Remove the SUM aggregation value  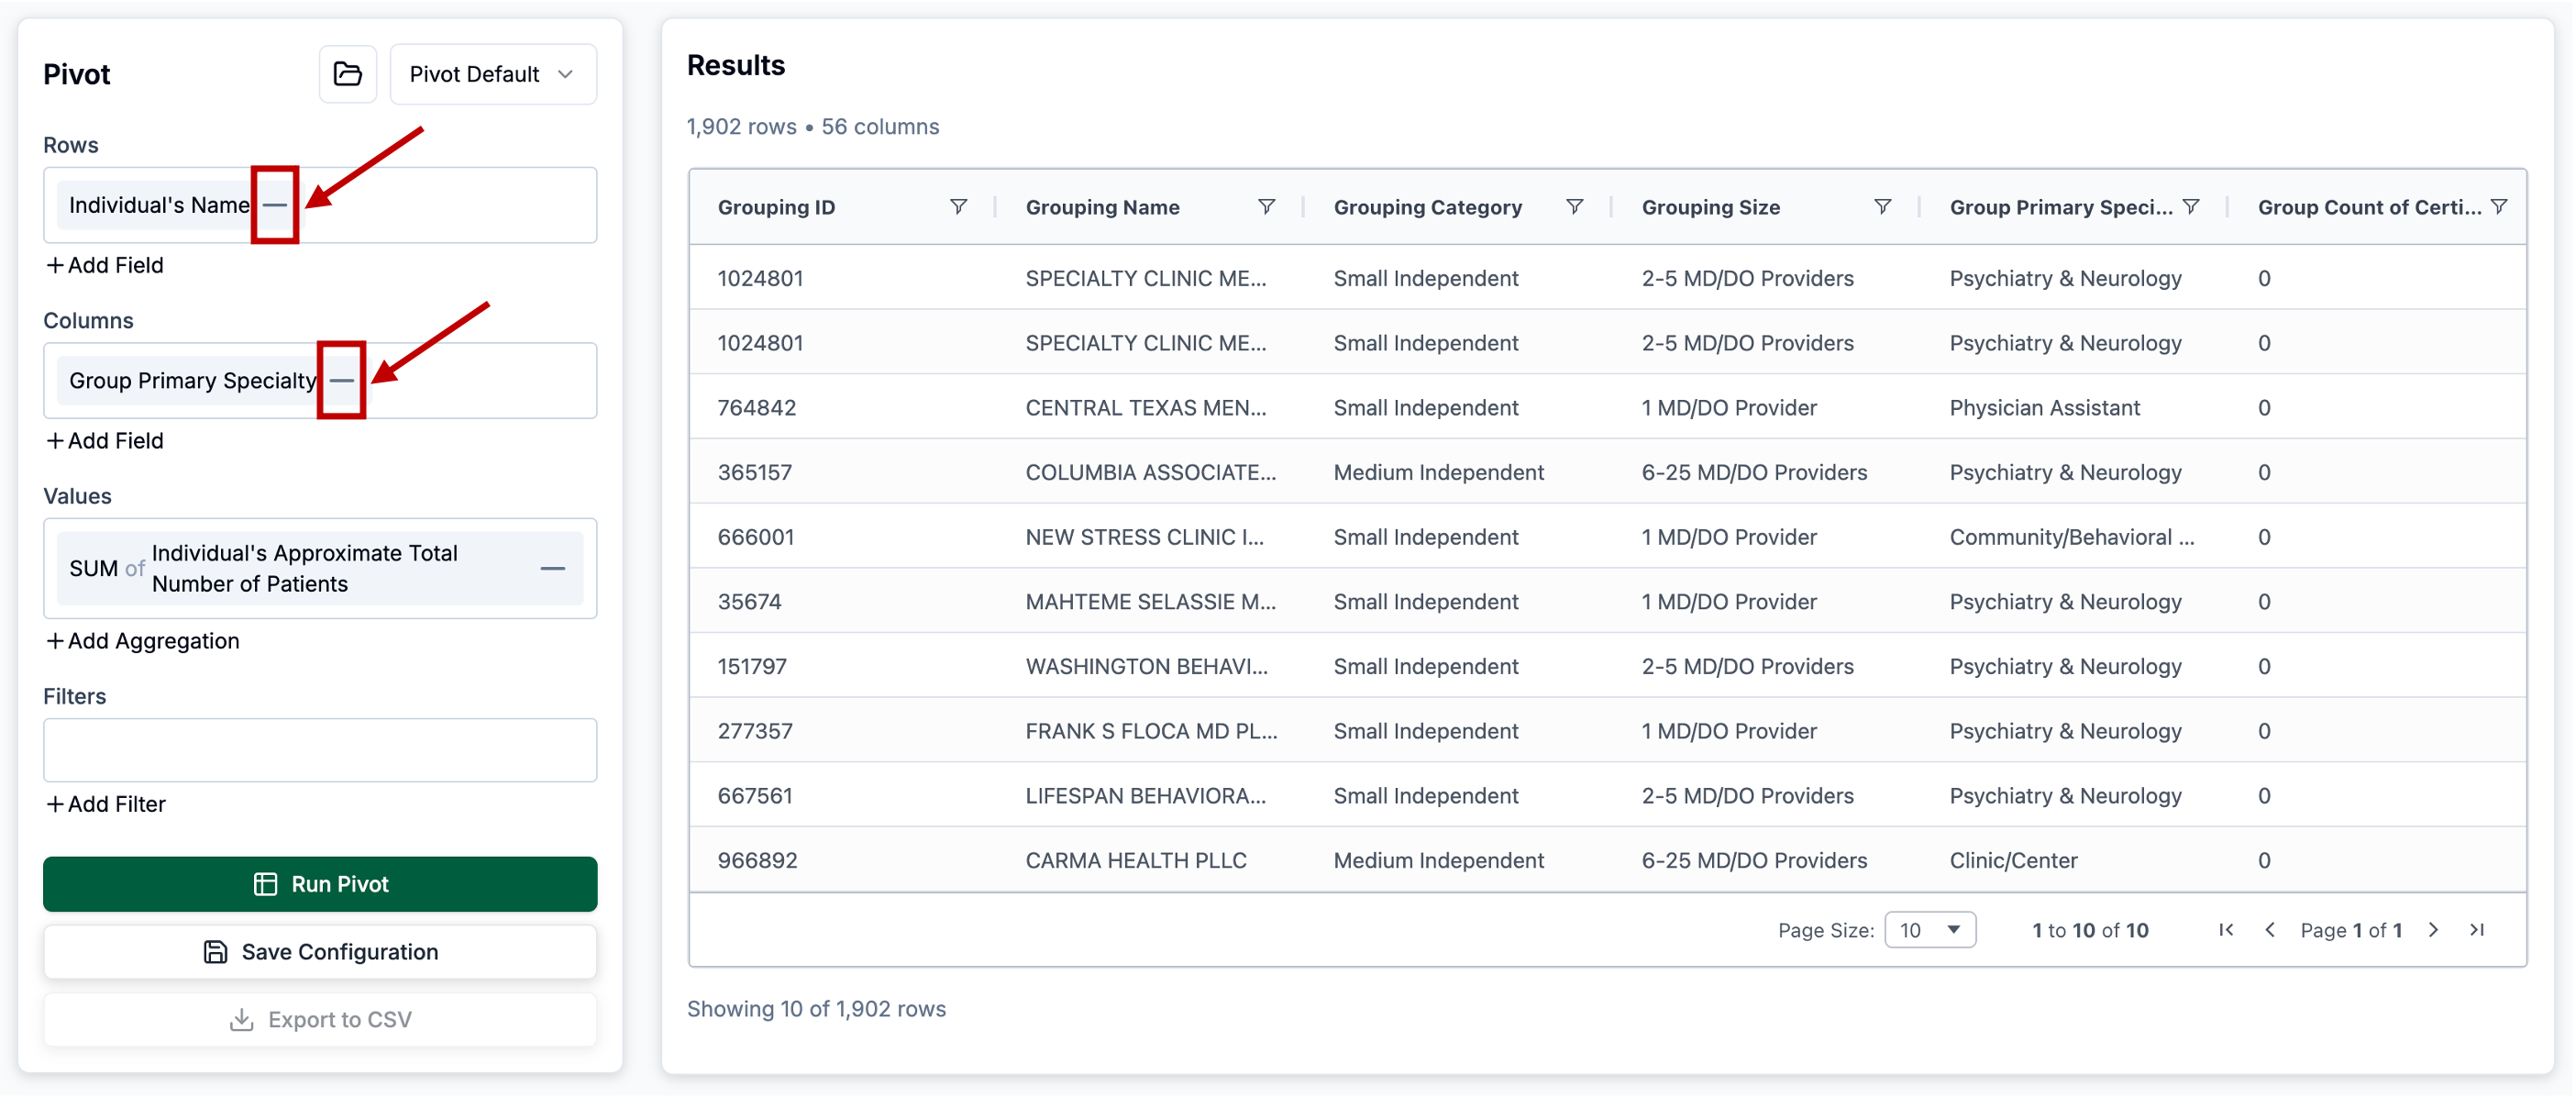pyautogui.click(x=552, y=568)
